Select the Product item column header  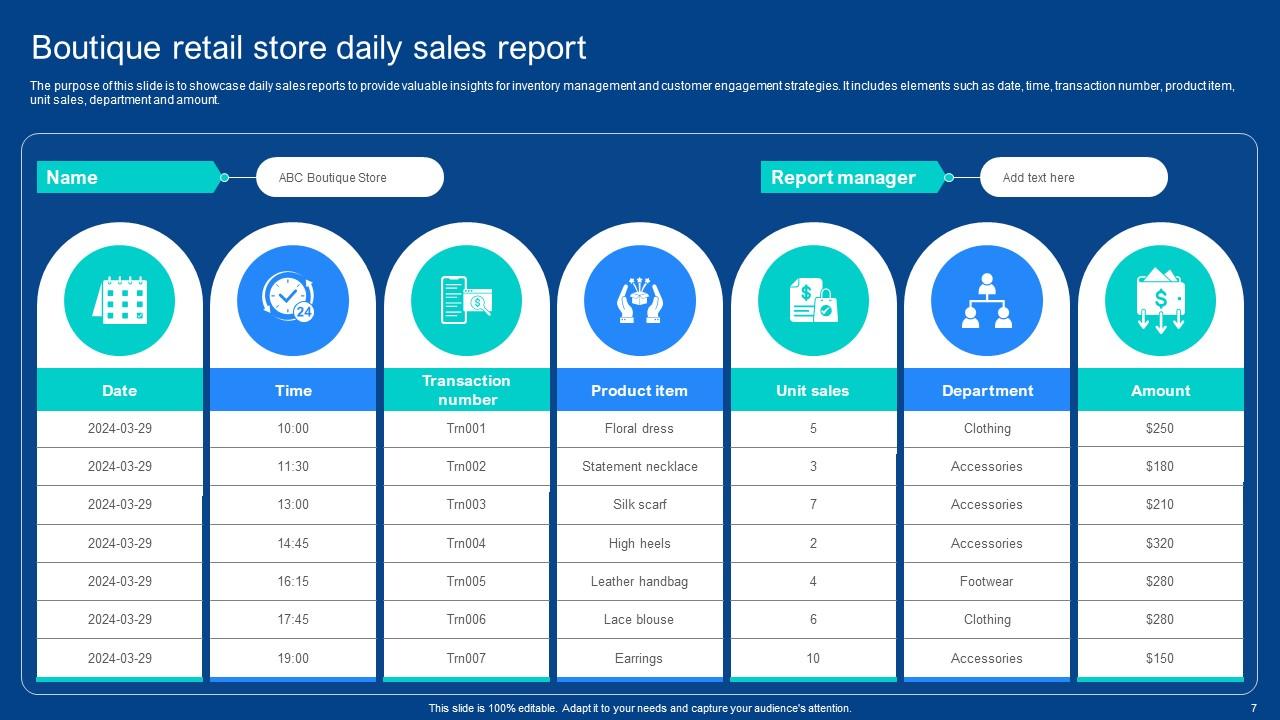coord(640,390)
